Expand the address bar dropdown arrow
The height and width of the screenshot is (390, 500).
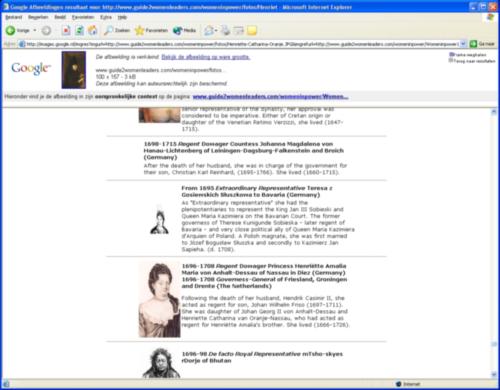click(x=463, y=44)
